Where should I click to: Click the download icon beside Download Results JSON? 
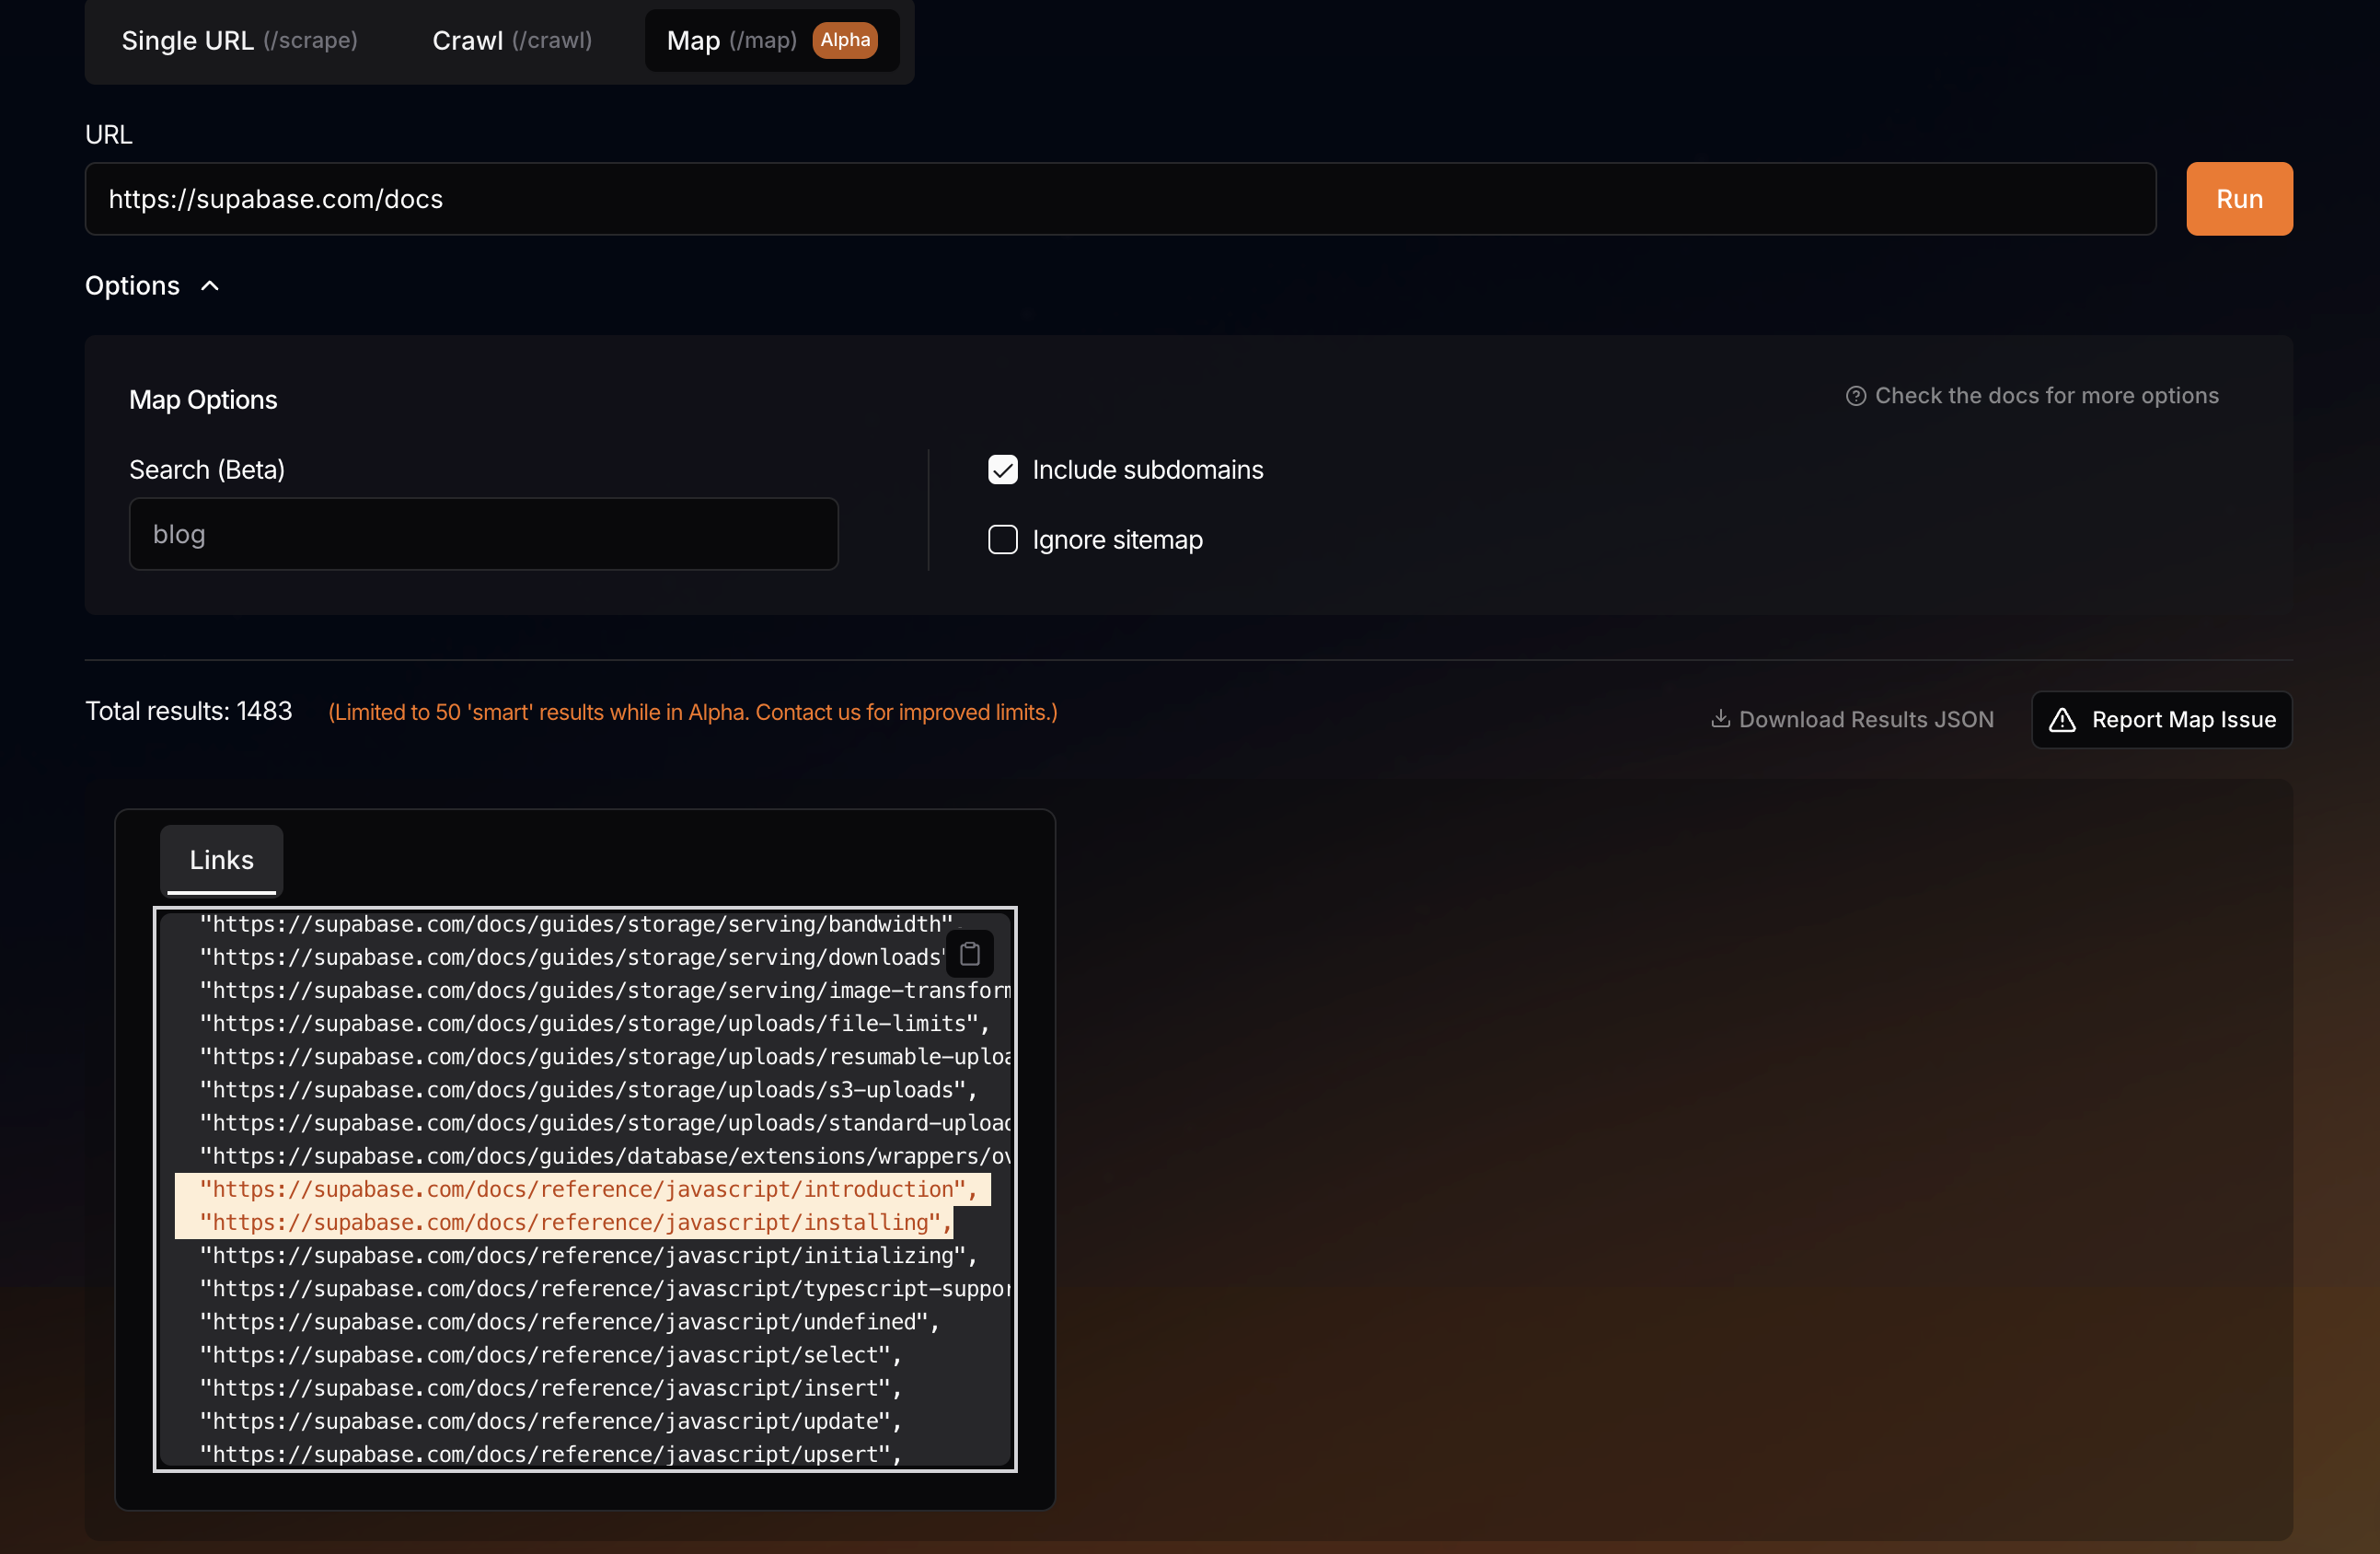tap(1720, 719)
